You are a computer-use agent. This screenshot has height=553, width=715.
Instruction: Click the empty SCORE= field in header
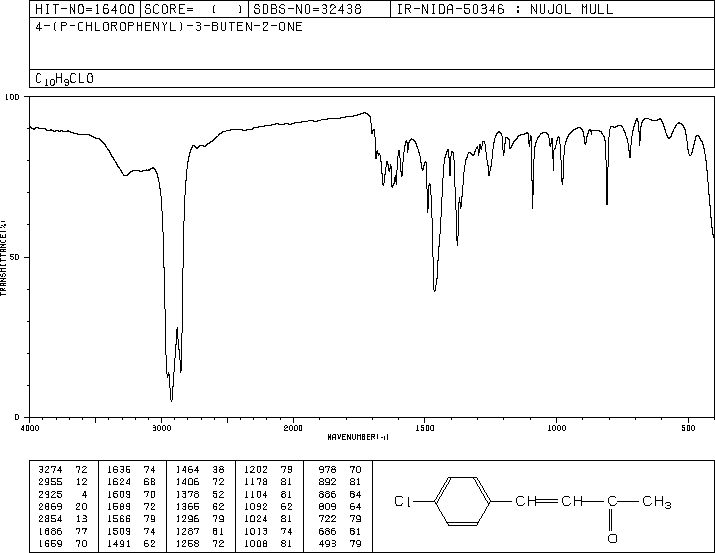194,9
